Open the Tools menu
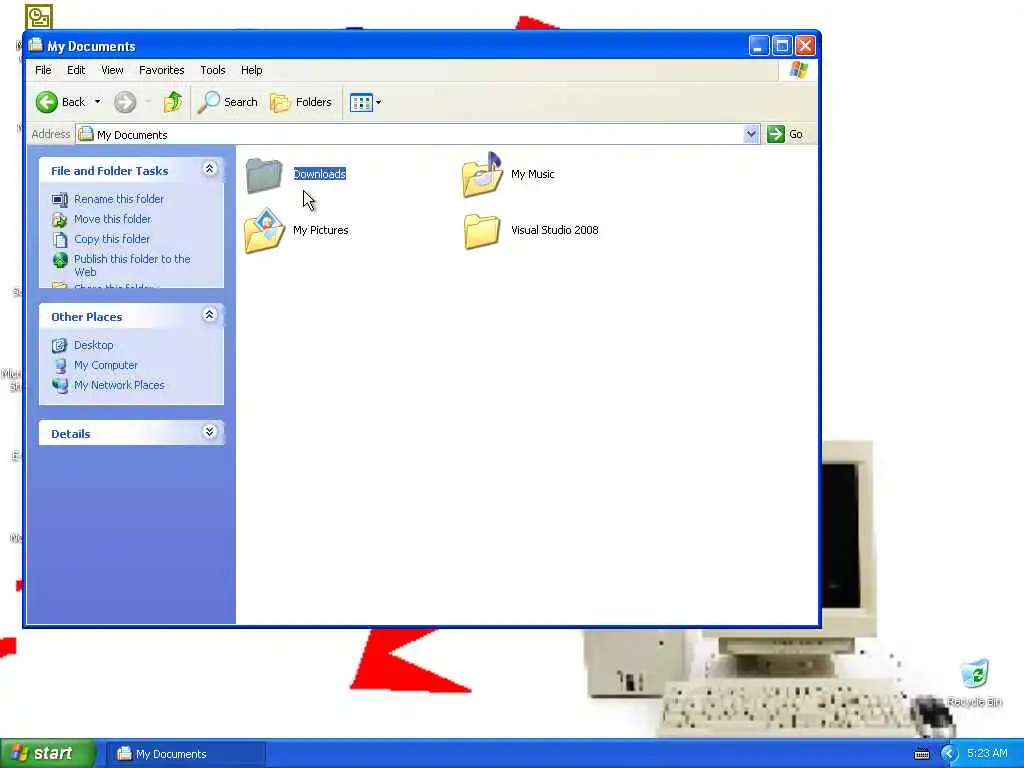Viewport: 1024px width, 768px height. point(213,70)
